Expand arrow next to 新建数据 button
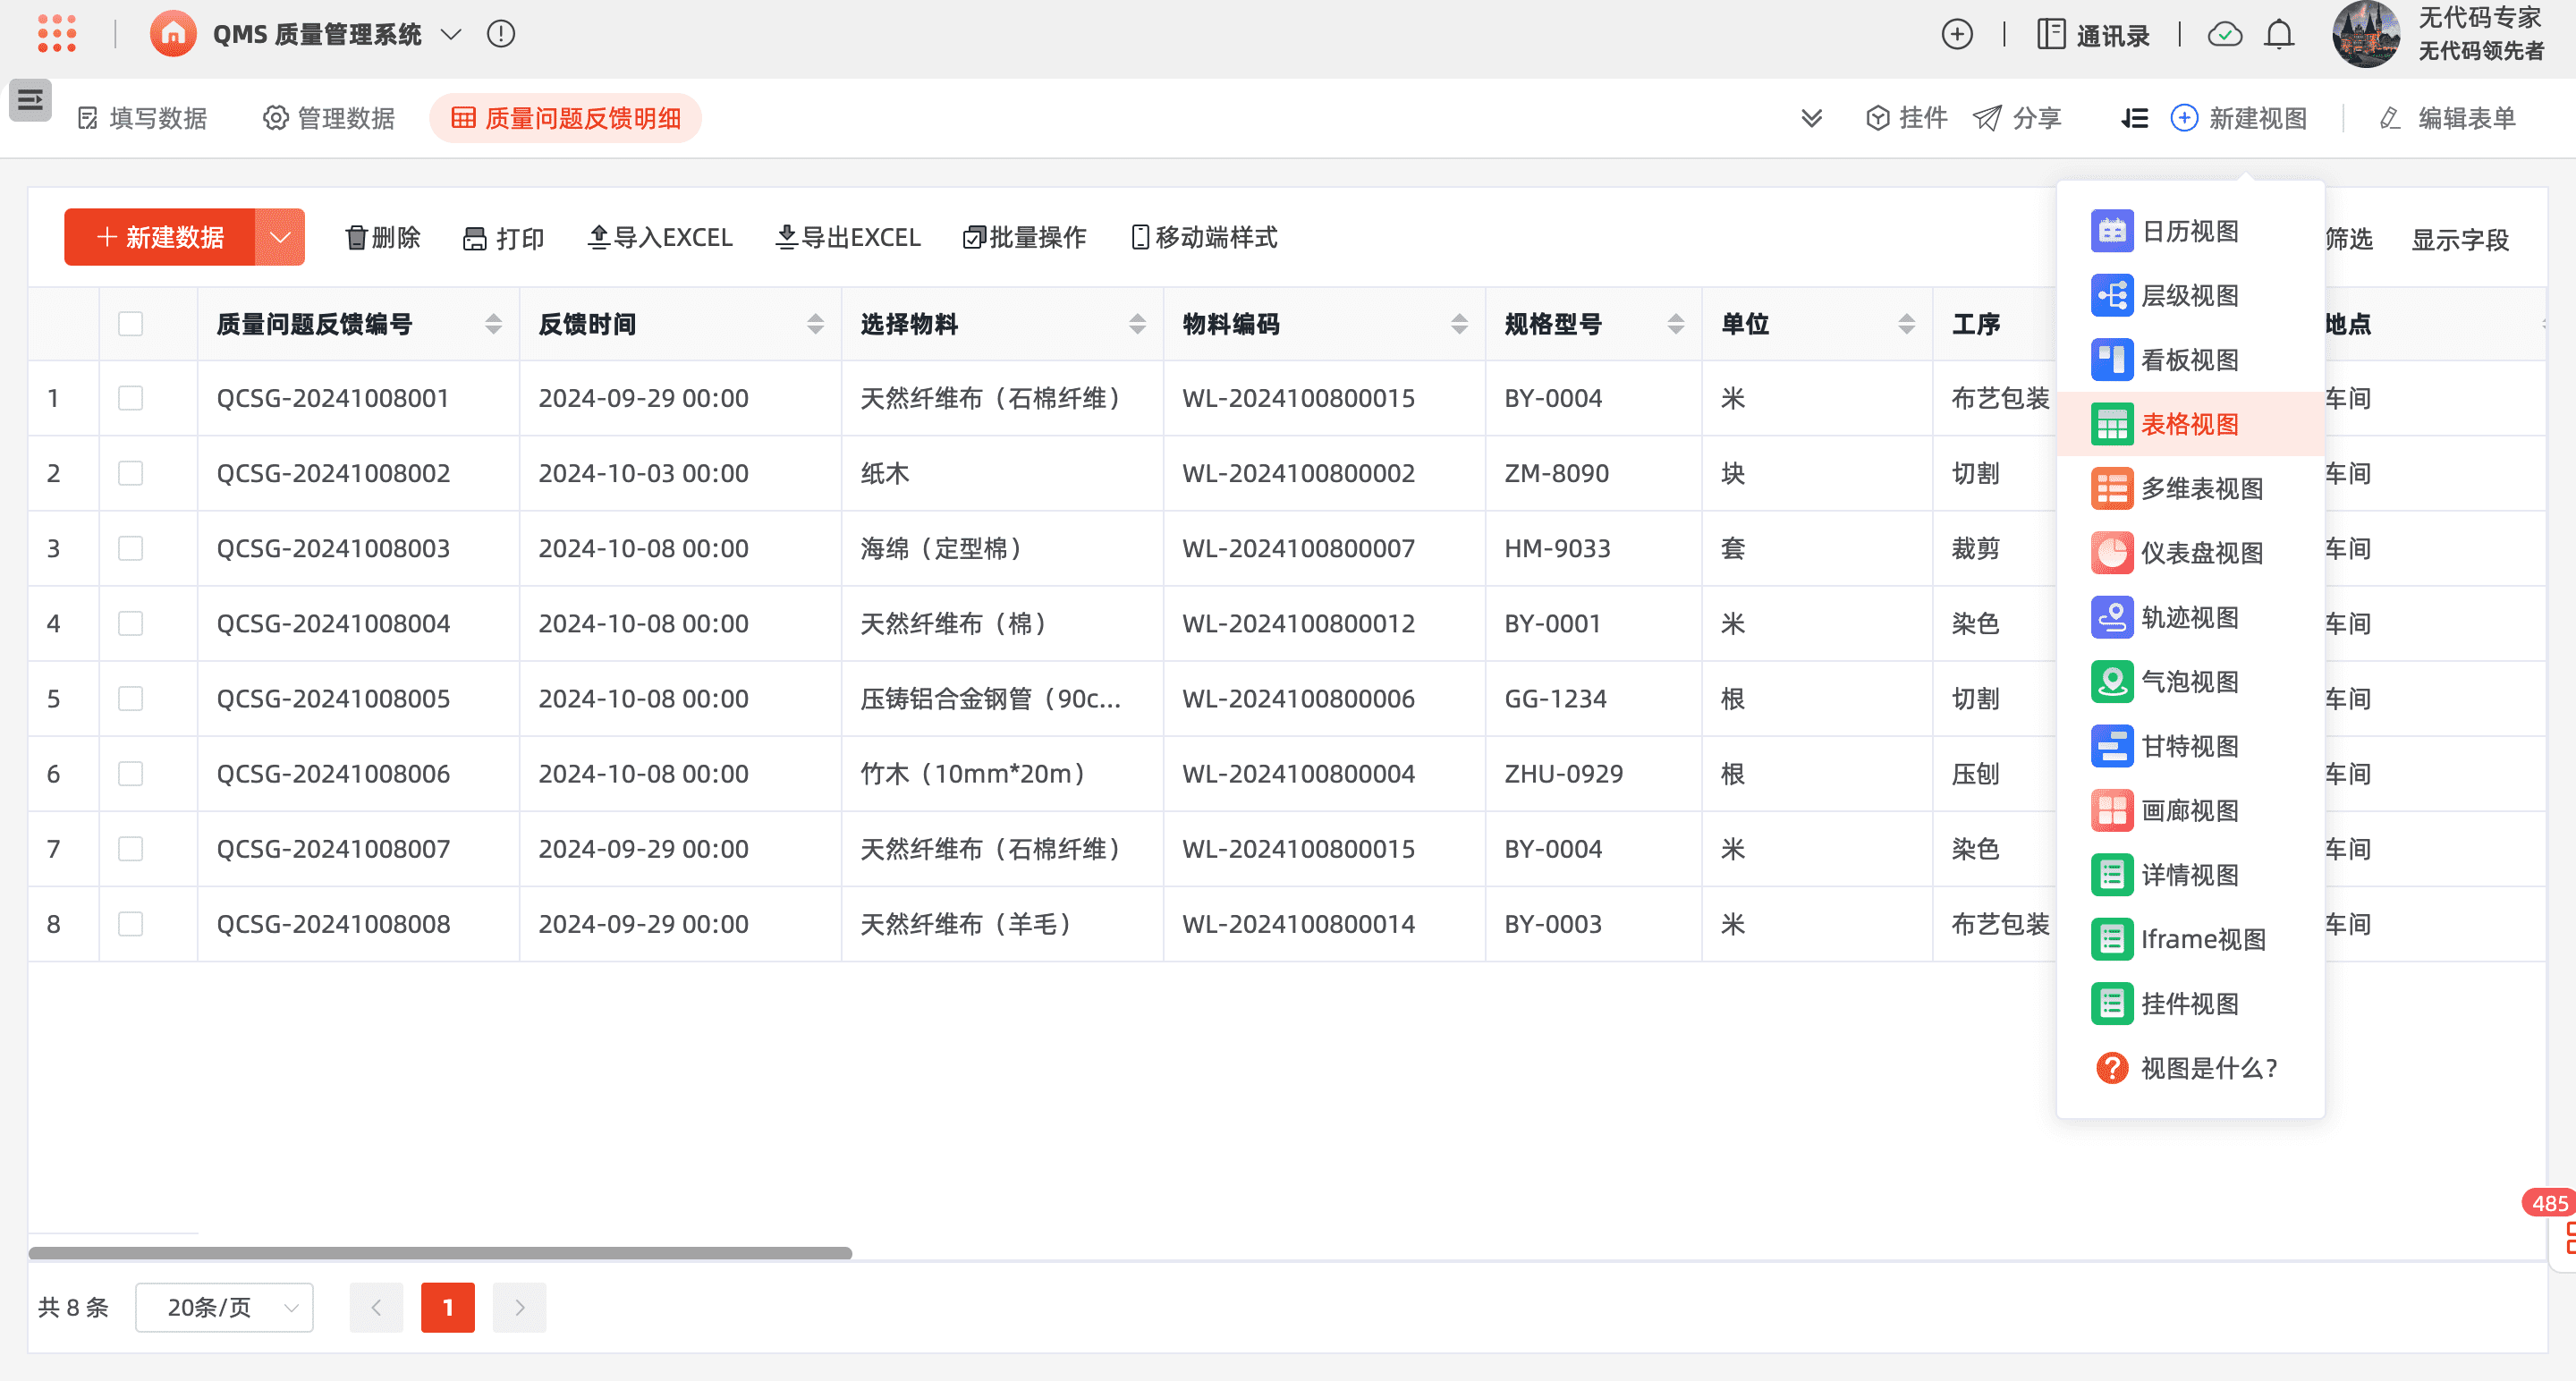 pyautogui.click(x=280, y=237)
